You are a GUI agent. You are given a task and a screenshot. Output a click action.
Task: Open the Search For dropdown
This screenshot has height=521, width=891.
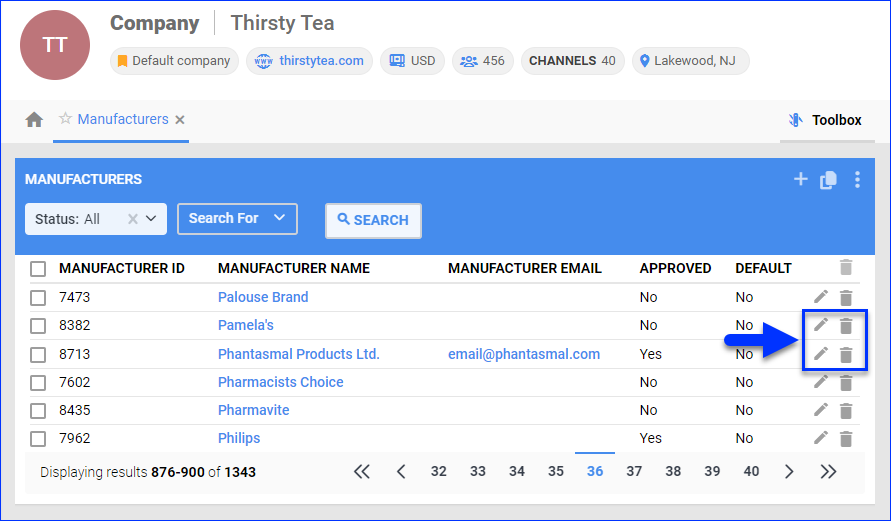tap(237, 219)
